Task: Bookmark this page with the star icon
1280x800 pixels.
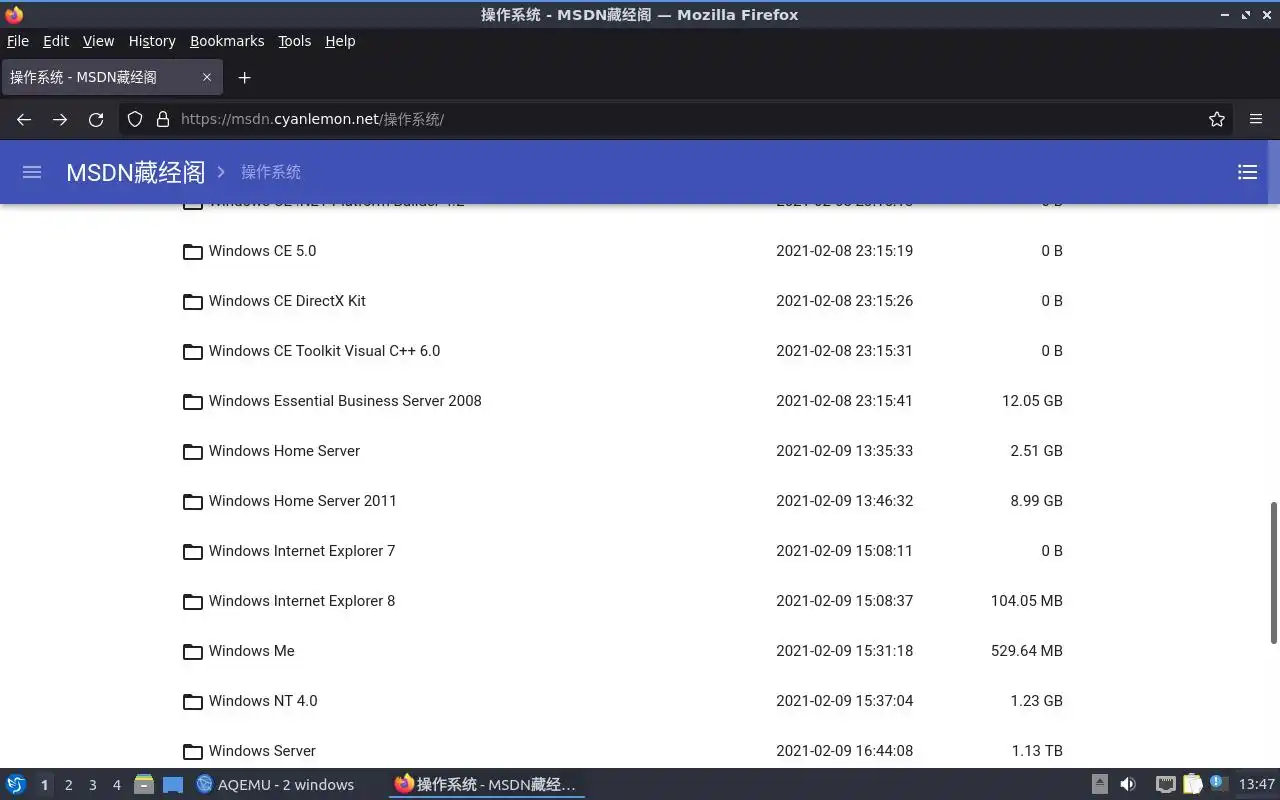Action: pos(1217,119)
